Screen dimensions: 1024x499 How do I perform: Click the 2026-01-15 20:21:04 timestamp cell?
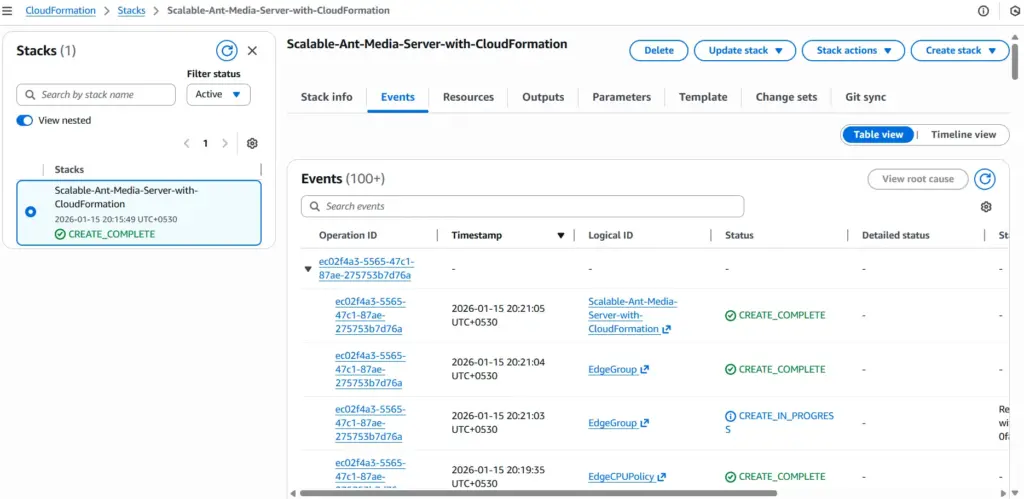[498, 369]
